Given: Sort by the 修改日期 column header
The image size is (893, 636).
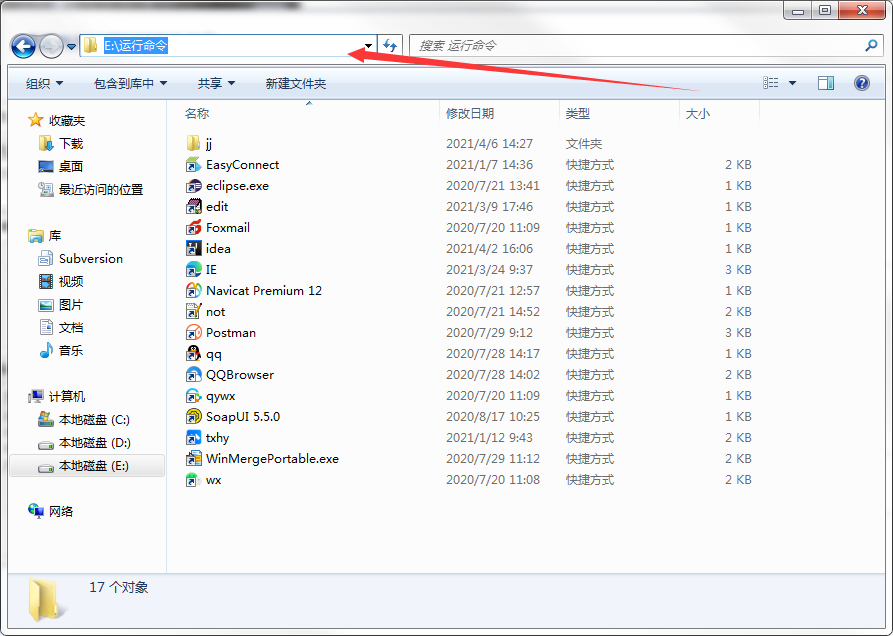Looking at the screenshot, I should (x=470, y=113).
